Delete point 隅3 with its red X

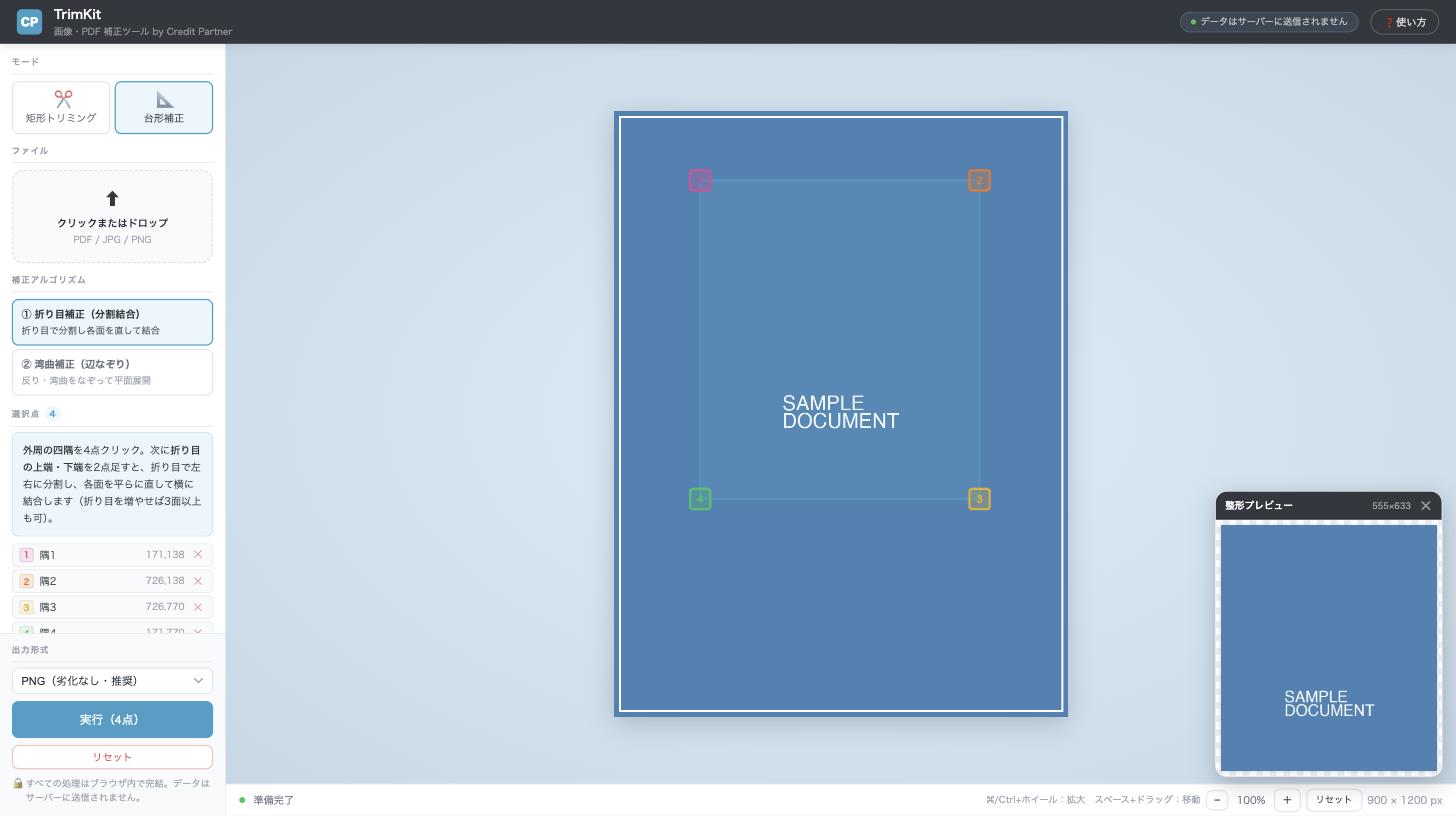pos(198,607)
